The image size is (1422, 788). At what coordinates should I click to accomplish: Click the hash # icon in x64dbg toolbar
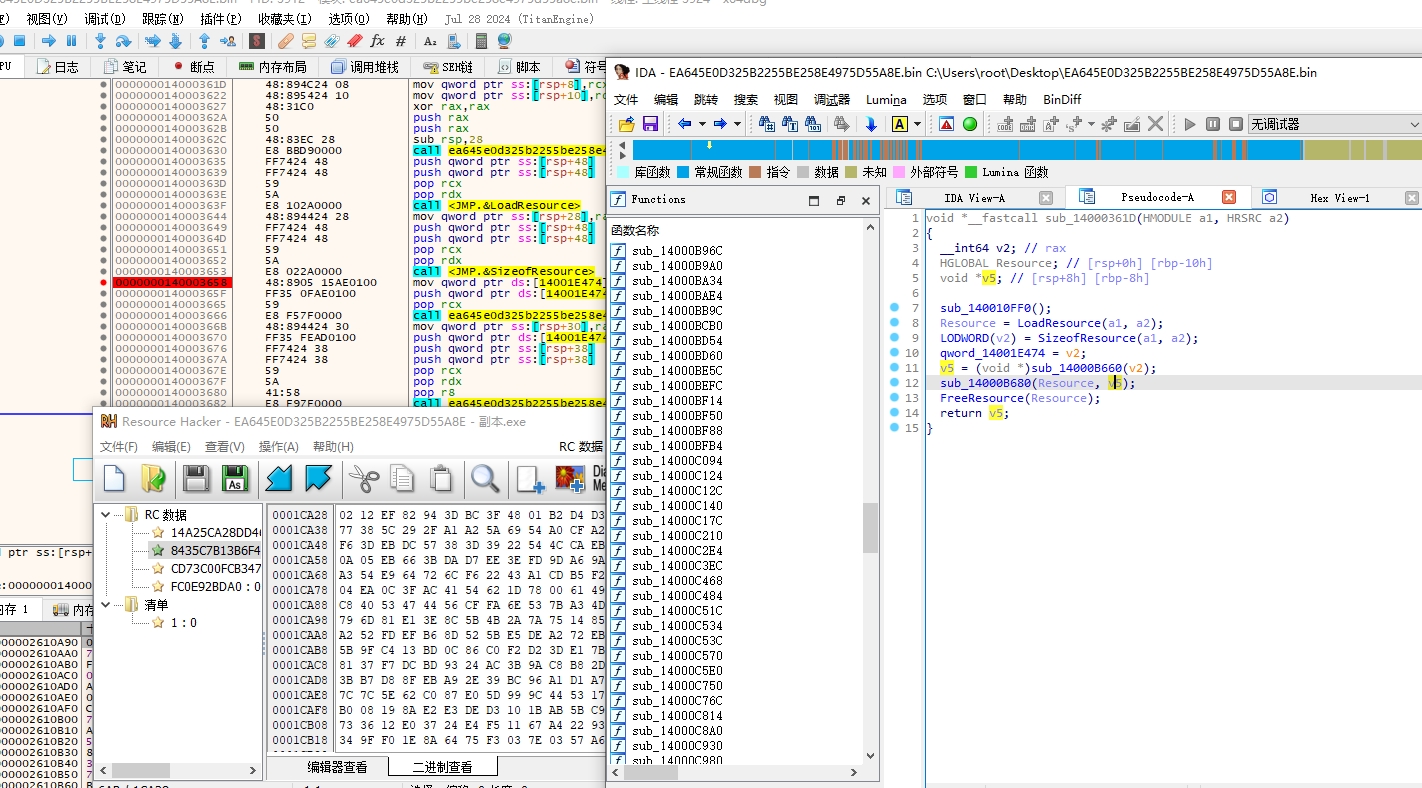[x=401, y=41]
